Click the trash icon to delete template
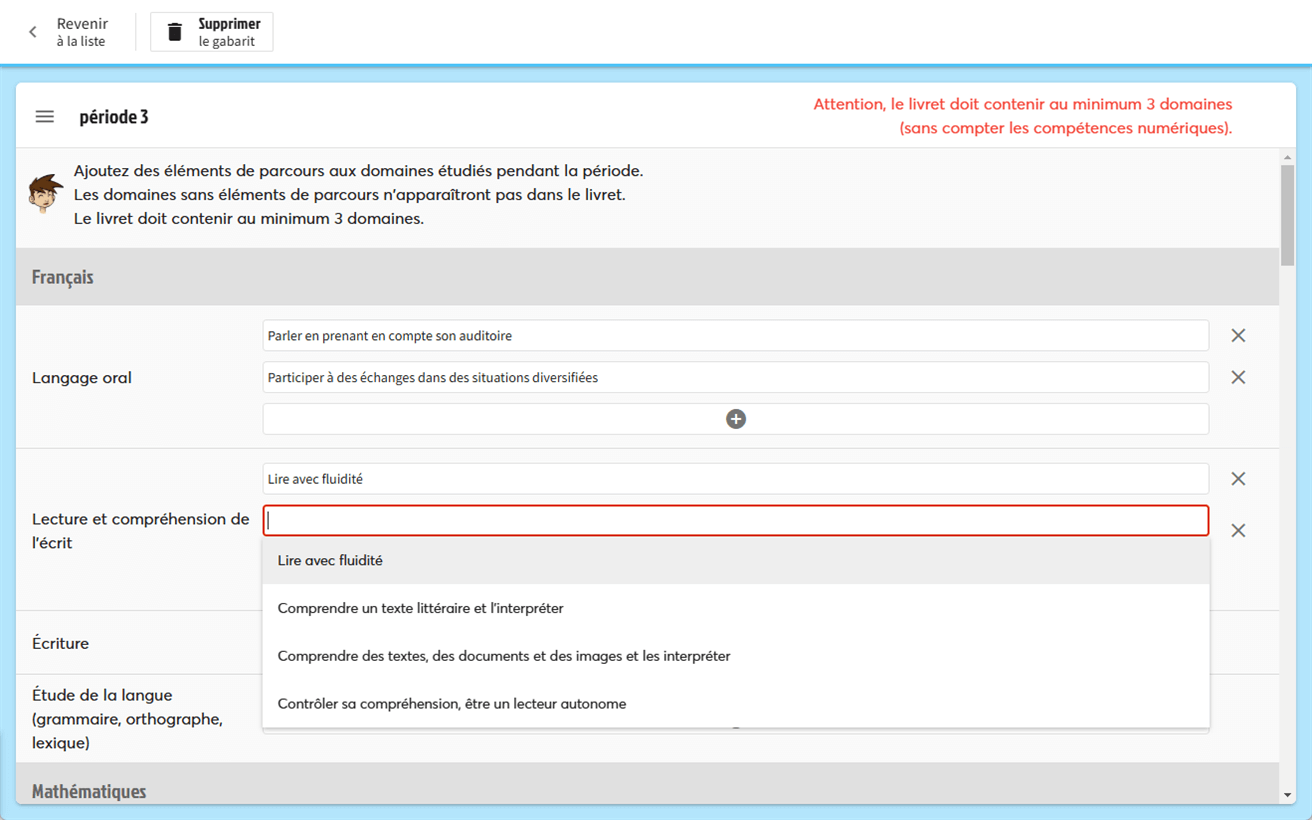The width and height of the screenshot is (1312, 820). [175, 32]
